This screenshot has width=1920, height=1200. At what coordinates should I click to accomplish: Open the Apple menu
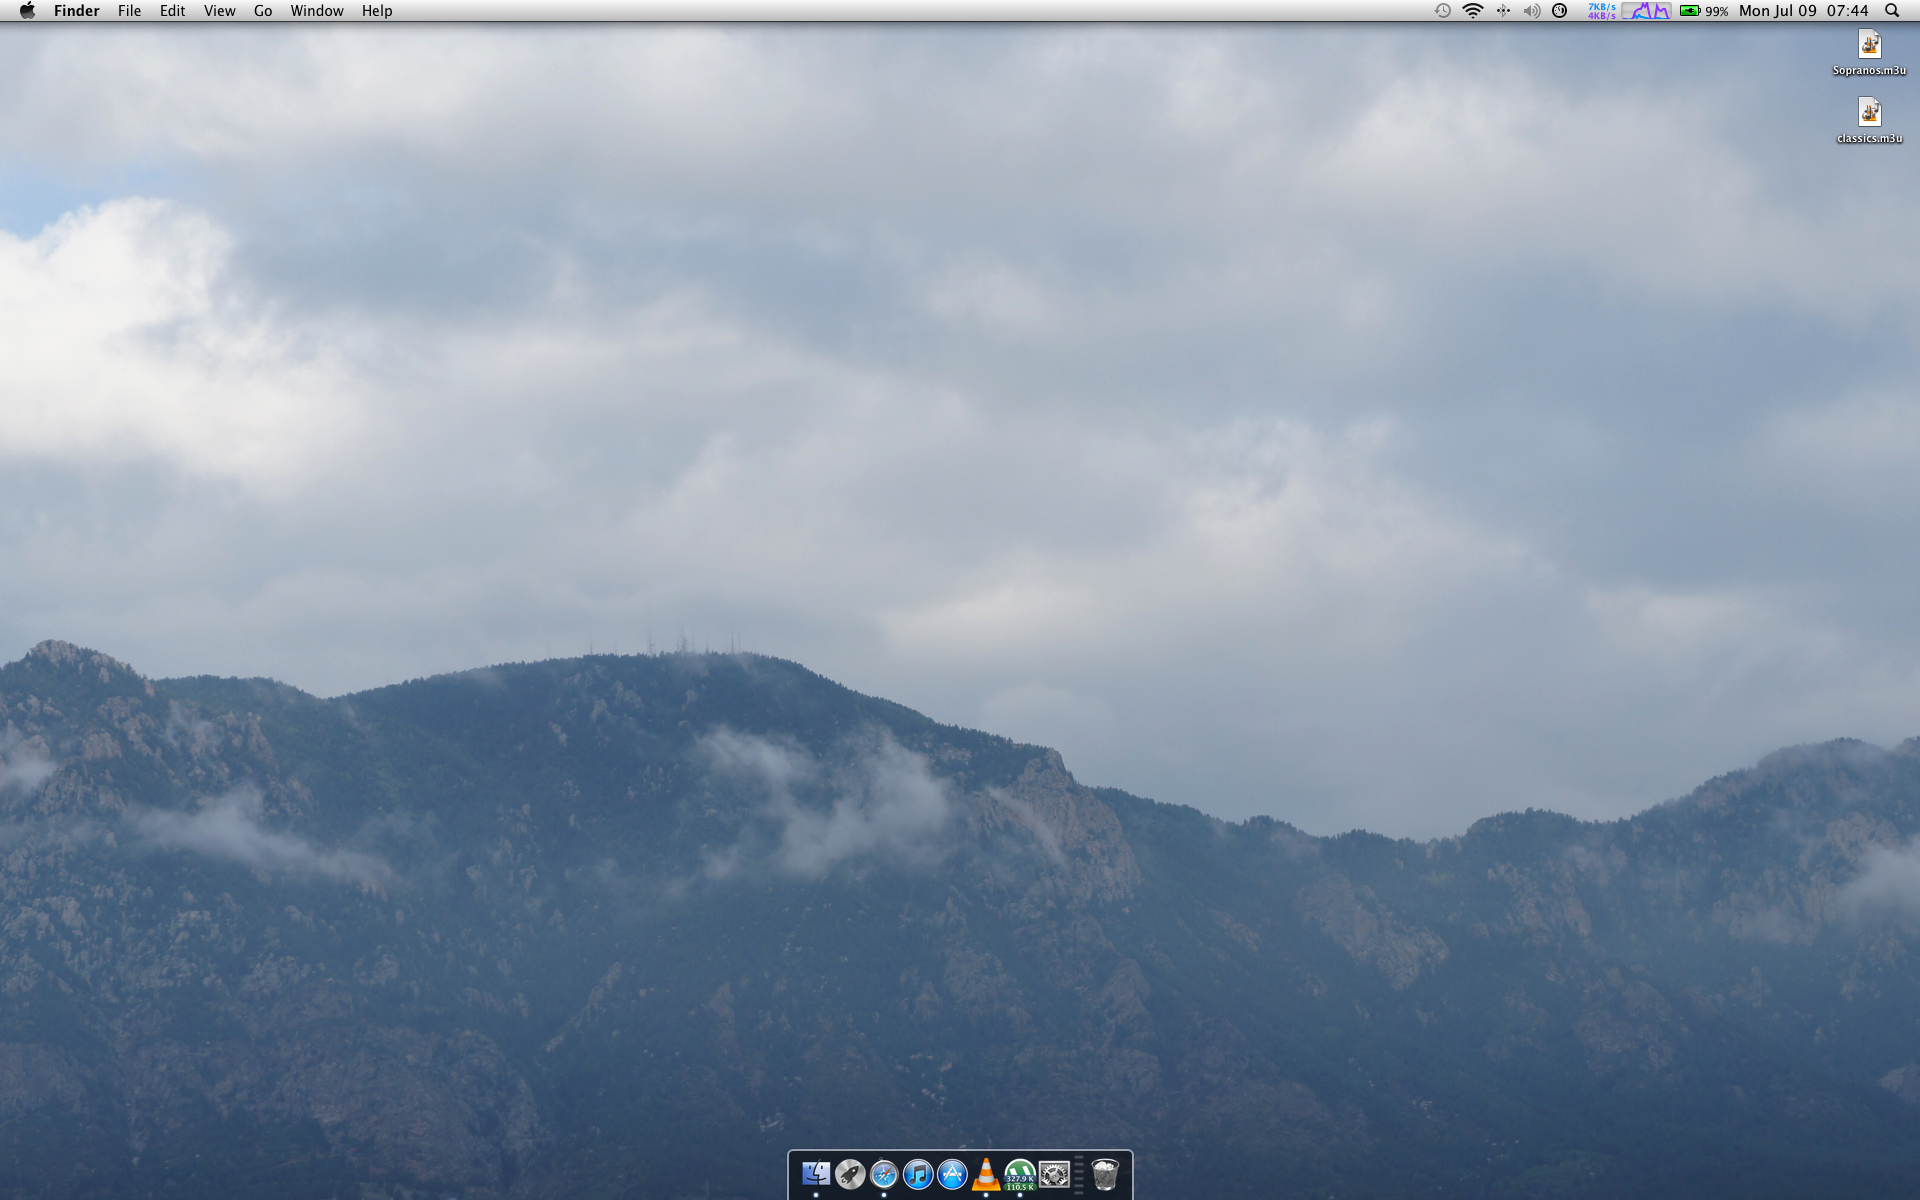click(27, 11)
